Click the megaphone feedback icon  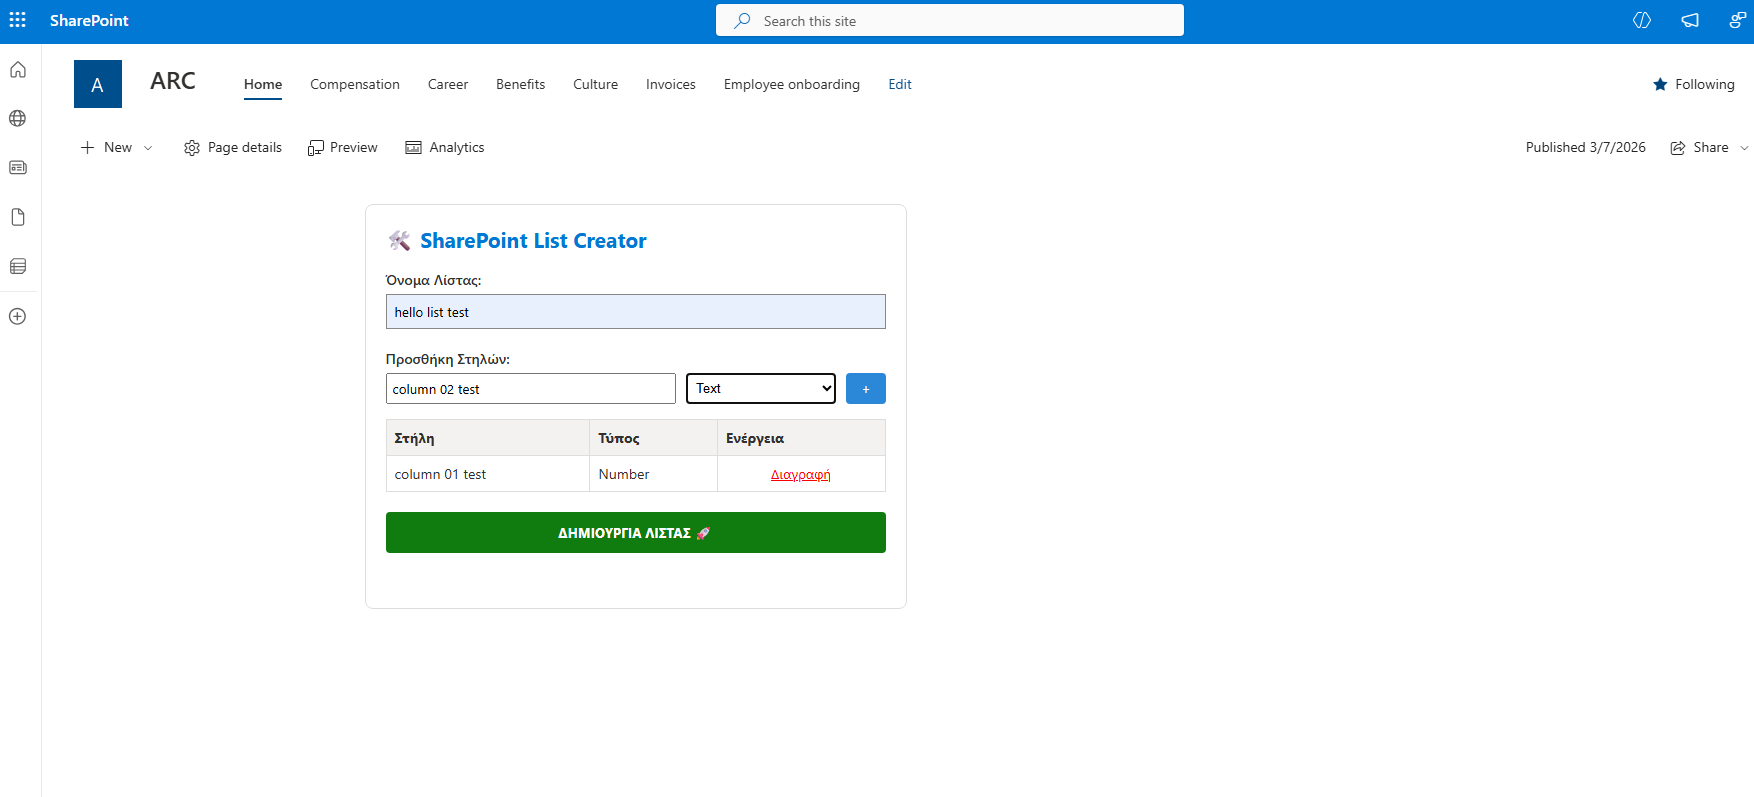(1690, 20)
